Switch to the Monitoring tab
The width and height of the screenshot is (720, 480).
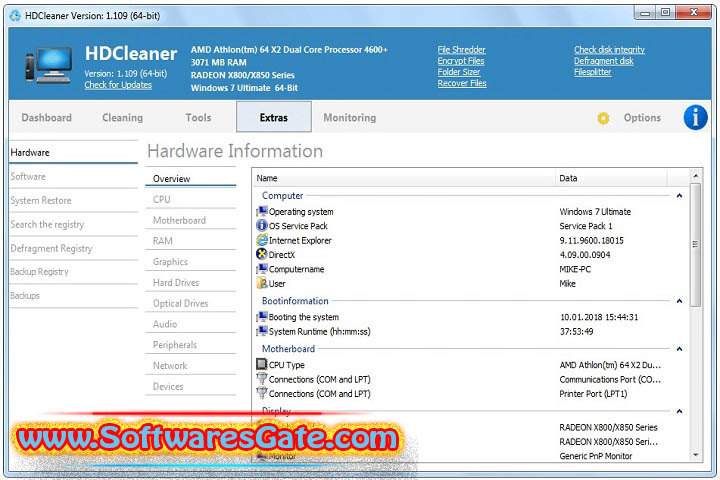(349, 118)
